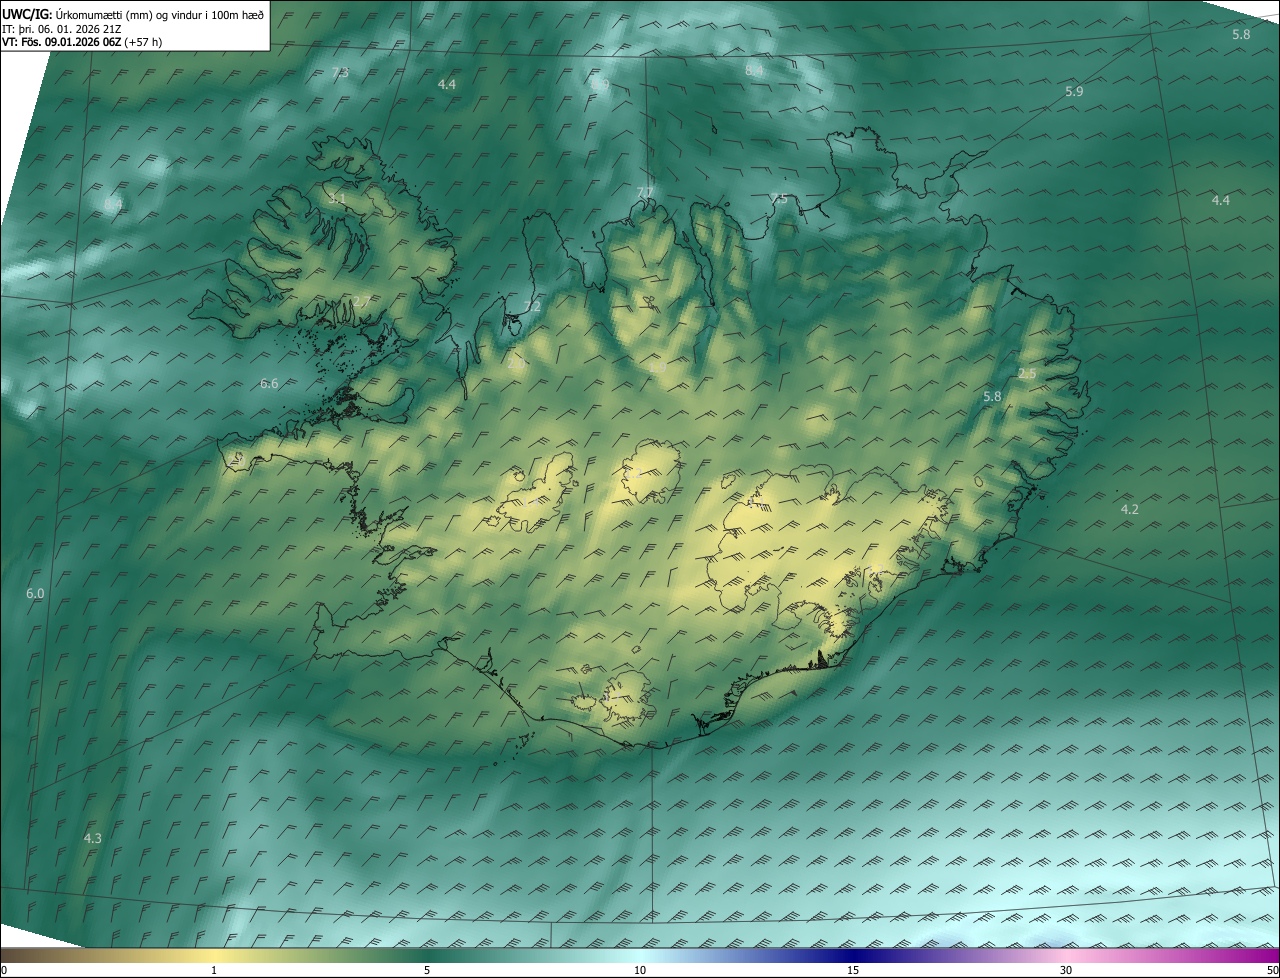Click the 5.9 value on map
The image size is (1280, 978).
(1074, 91)
